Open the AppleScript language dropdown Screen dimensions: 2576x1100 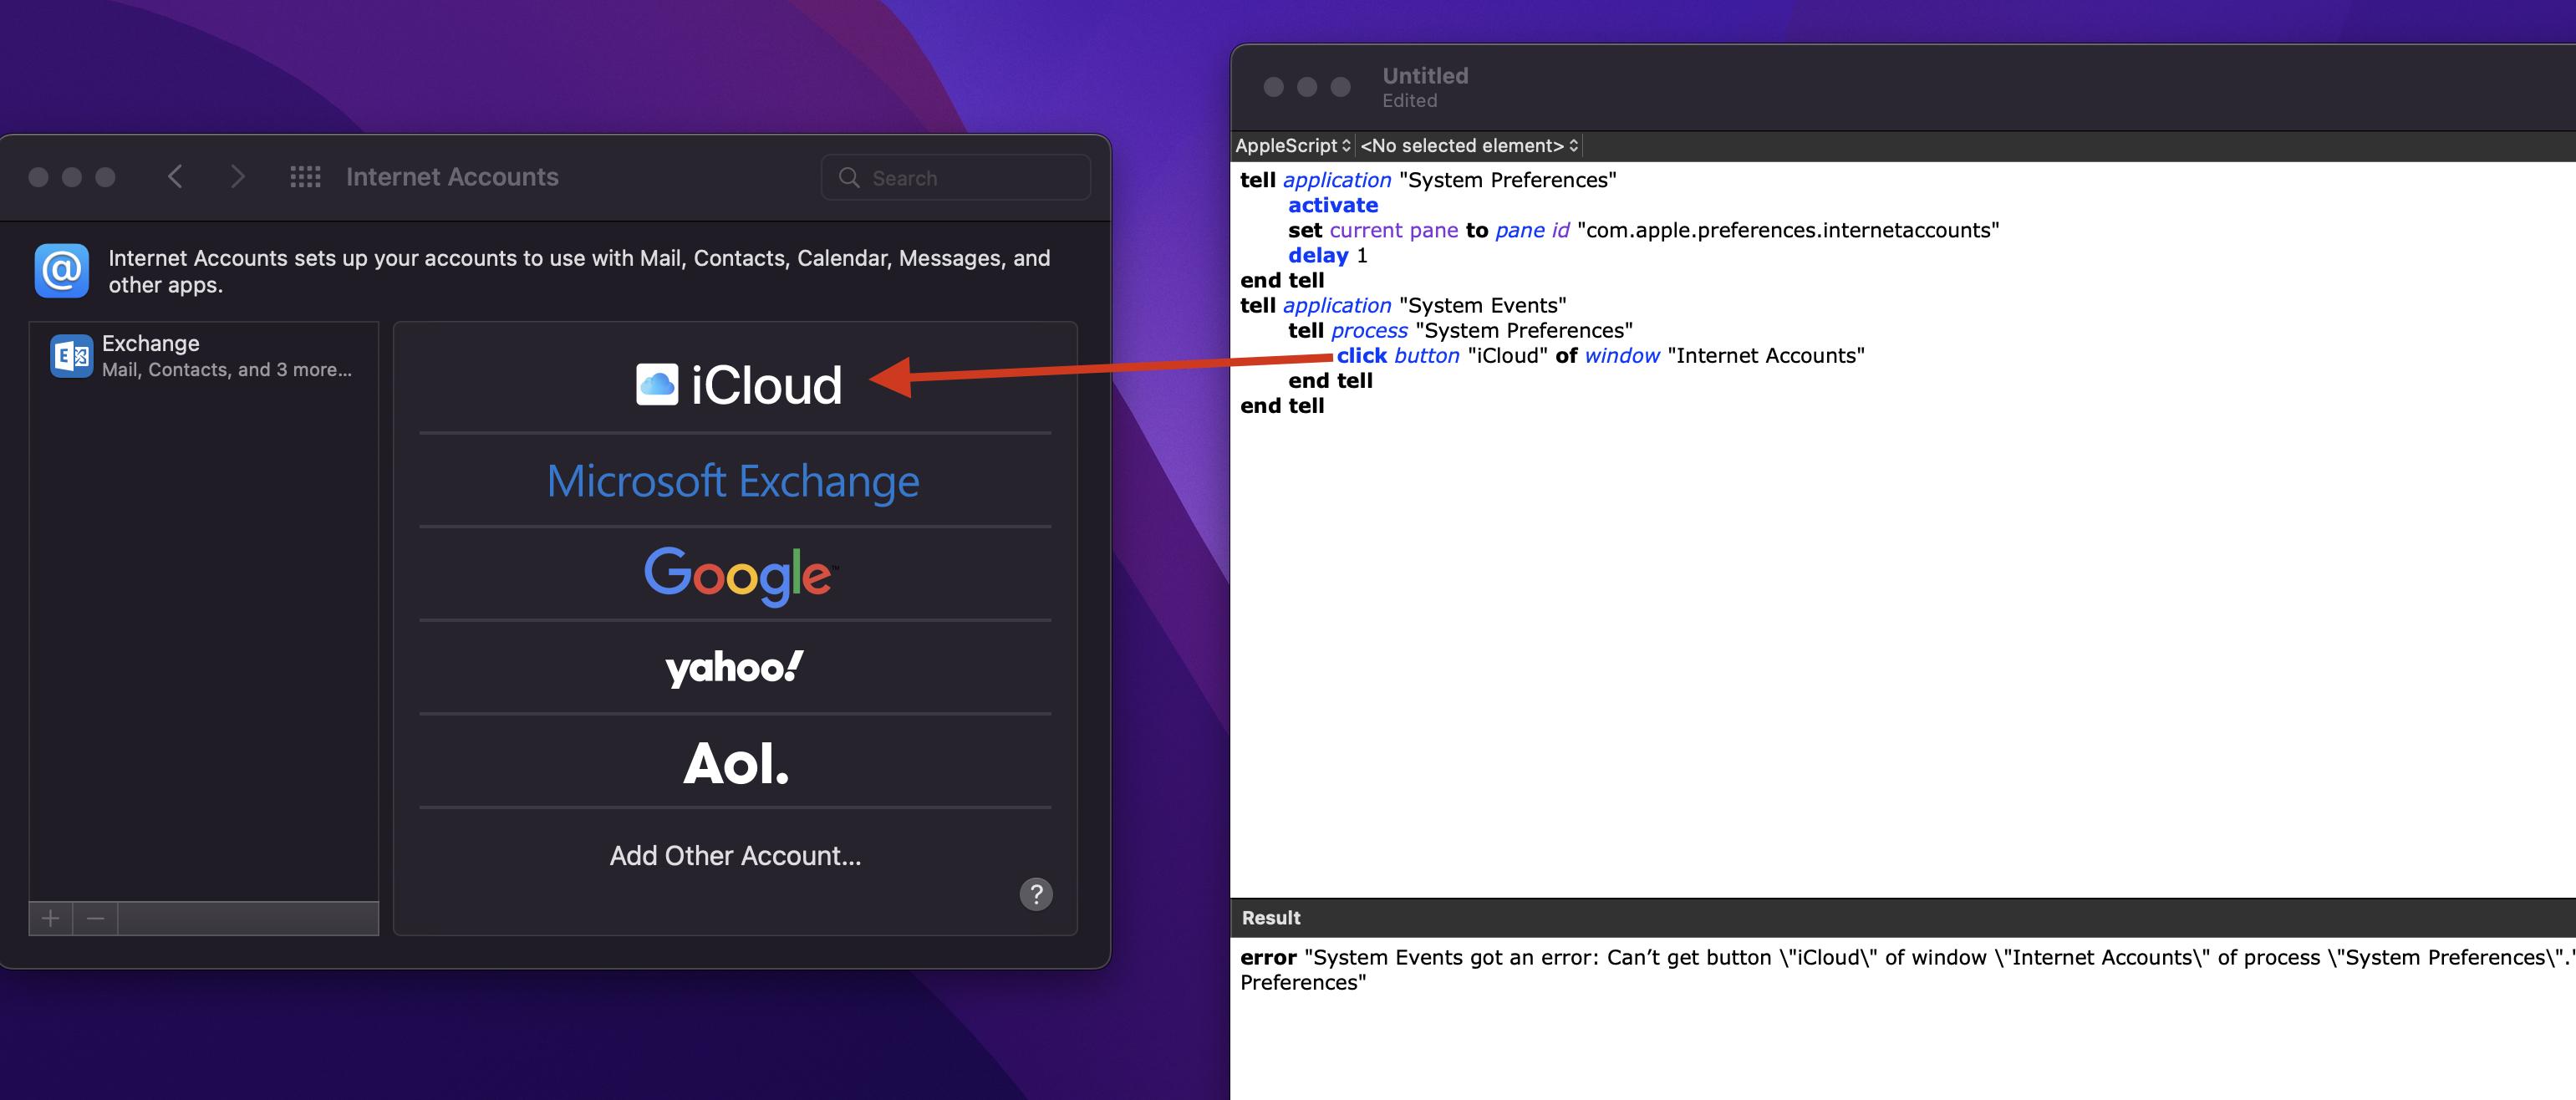click(1293, 146)
